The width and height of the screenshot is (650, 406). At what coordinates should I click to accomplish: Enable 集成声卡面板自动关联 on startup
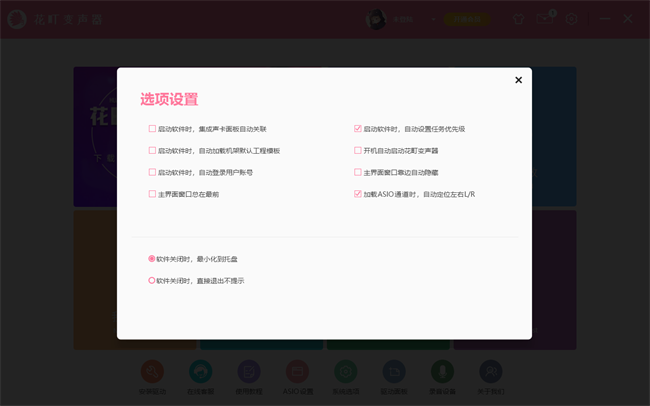[x=153, y=129]
